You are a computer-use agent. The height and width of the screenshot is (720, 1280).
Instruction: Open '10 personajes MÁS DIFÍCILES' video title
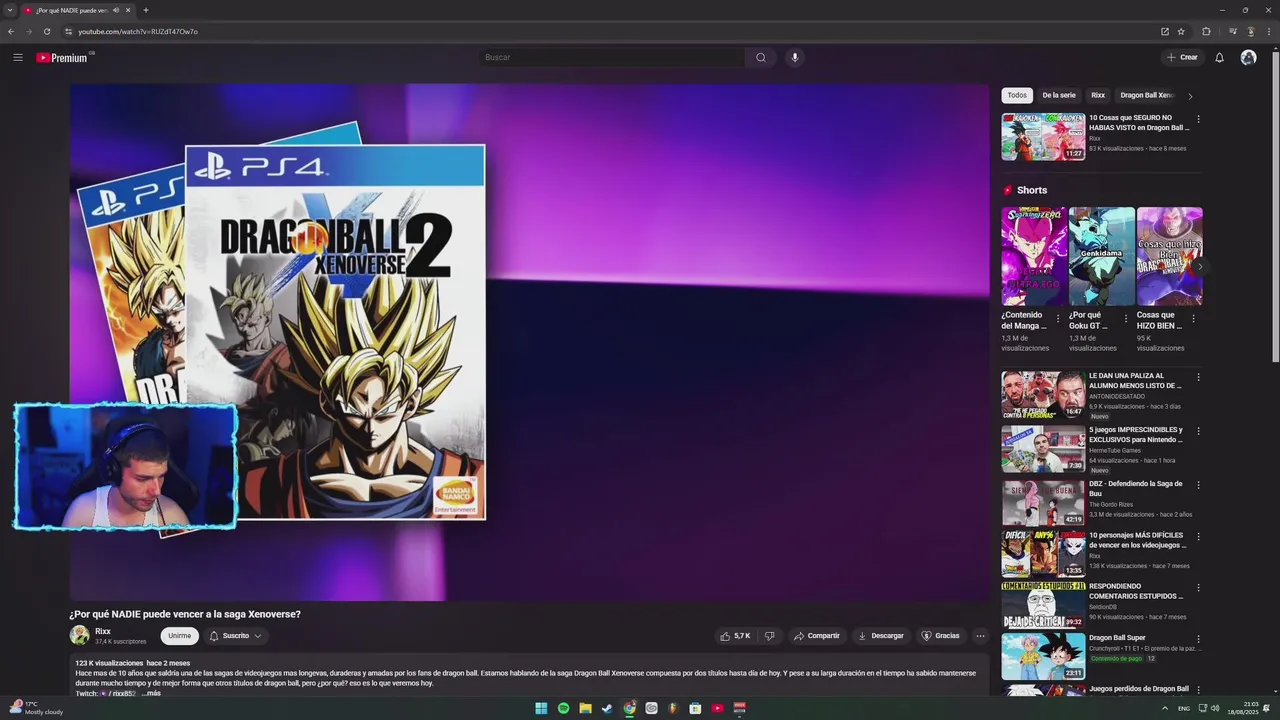point(1138,540)
